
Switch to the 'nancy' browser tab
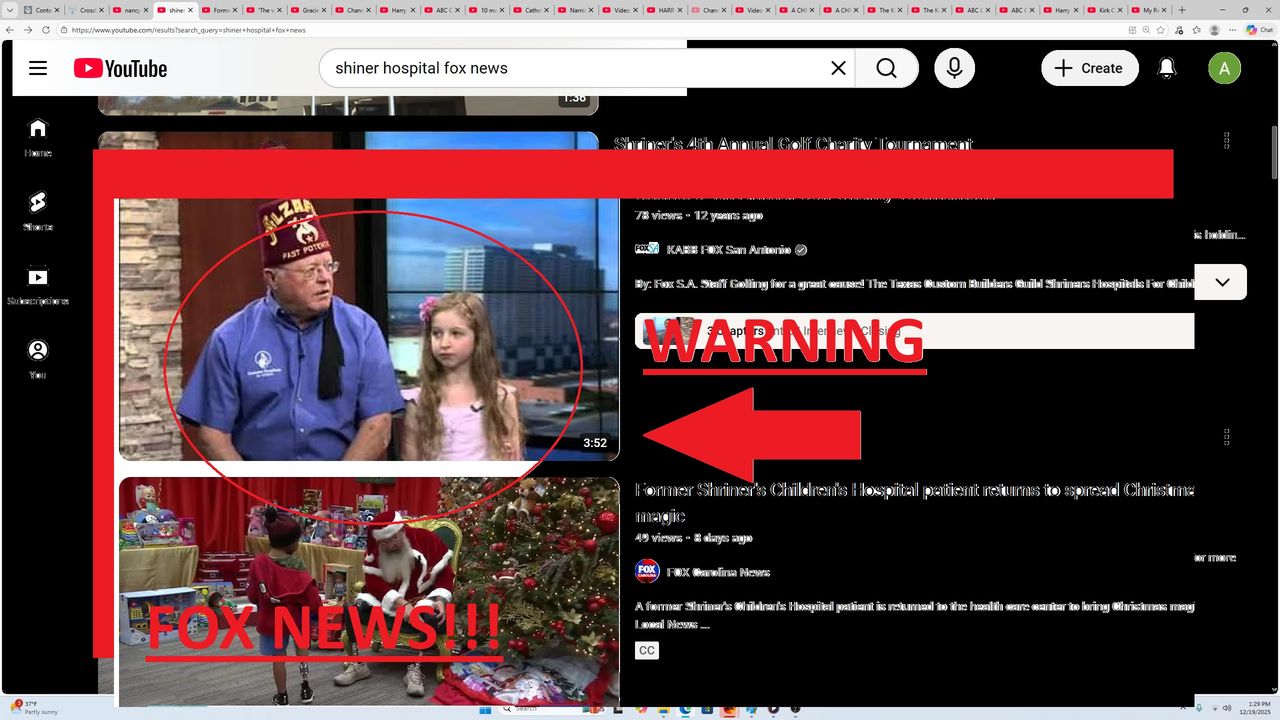(130, 10)
